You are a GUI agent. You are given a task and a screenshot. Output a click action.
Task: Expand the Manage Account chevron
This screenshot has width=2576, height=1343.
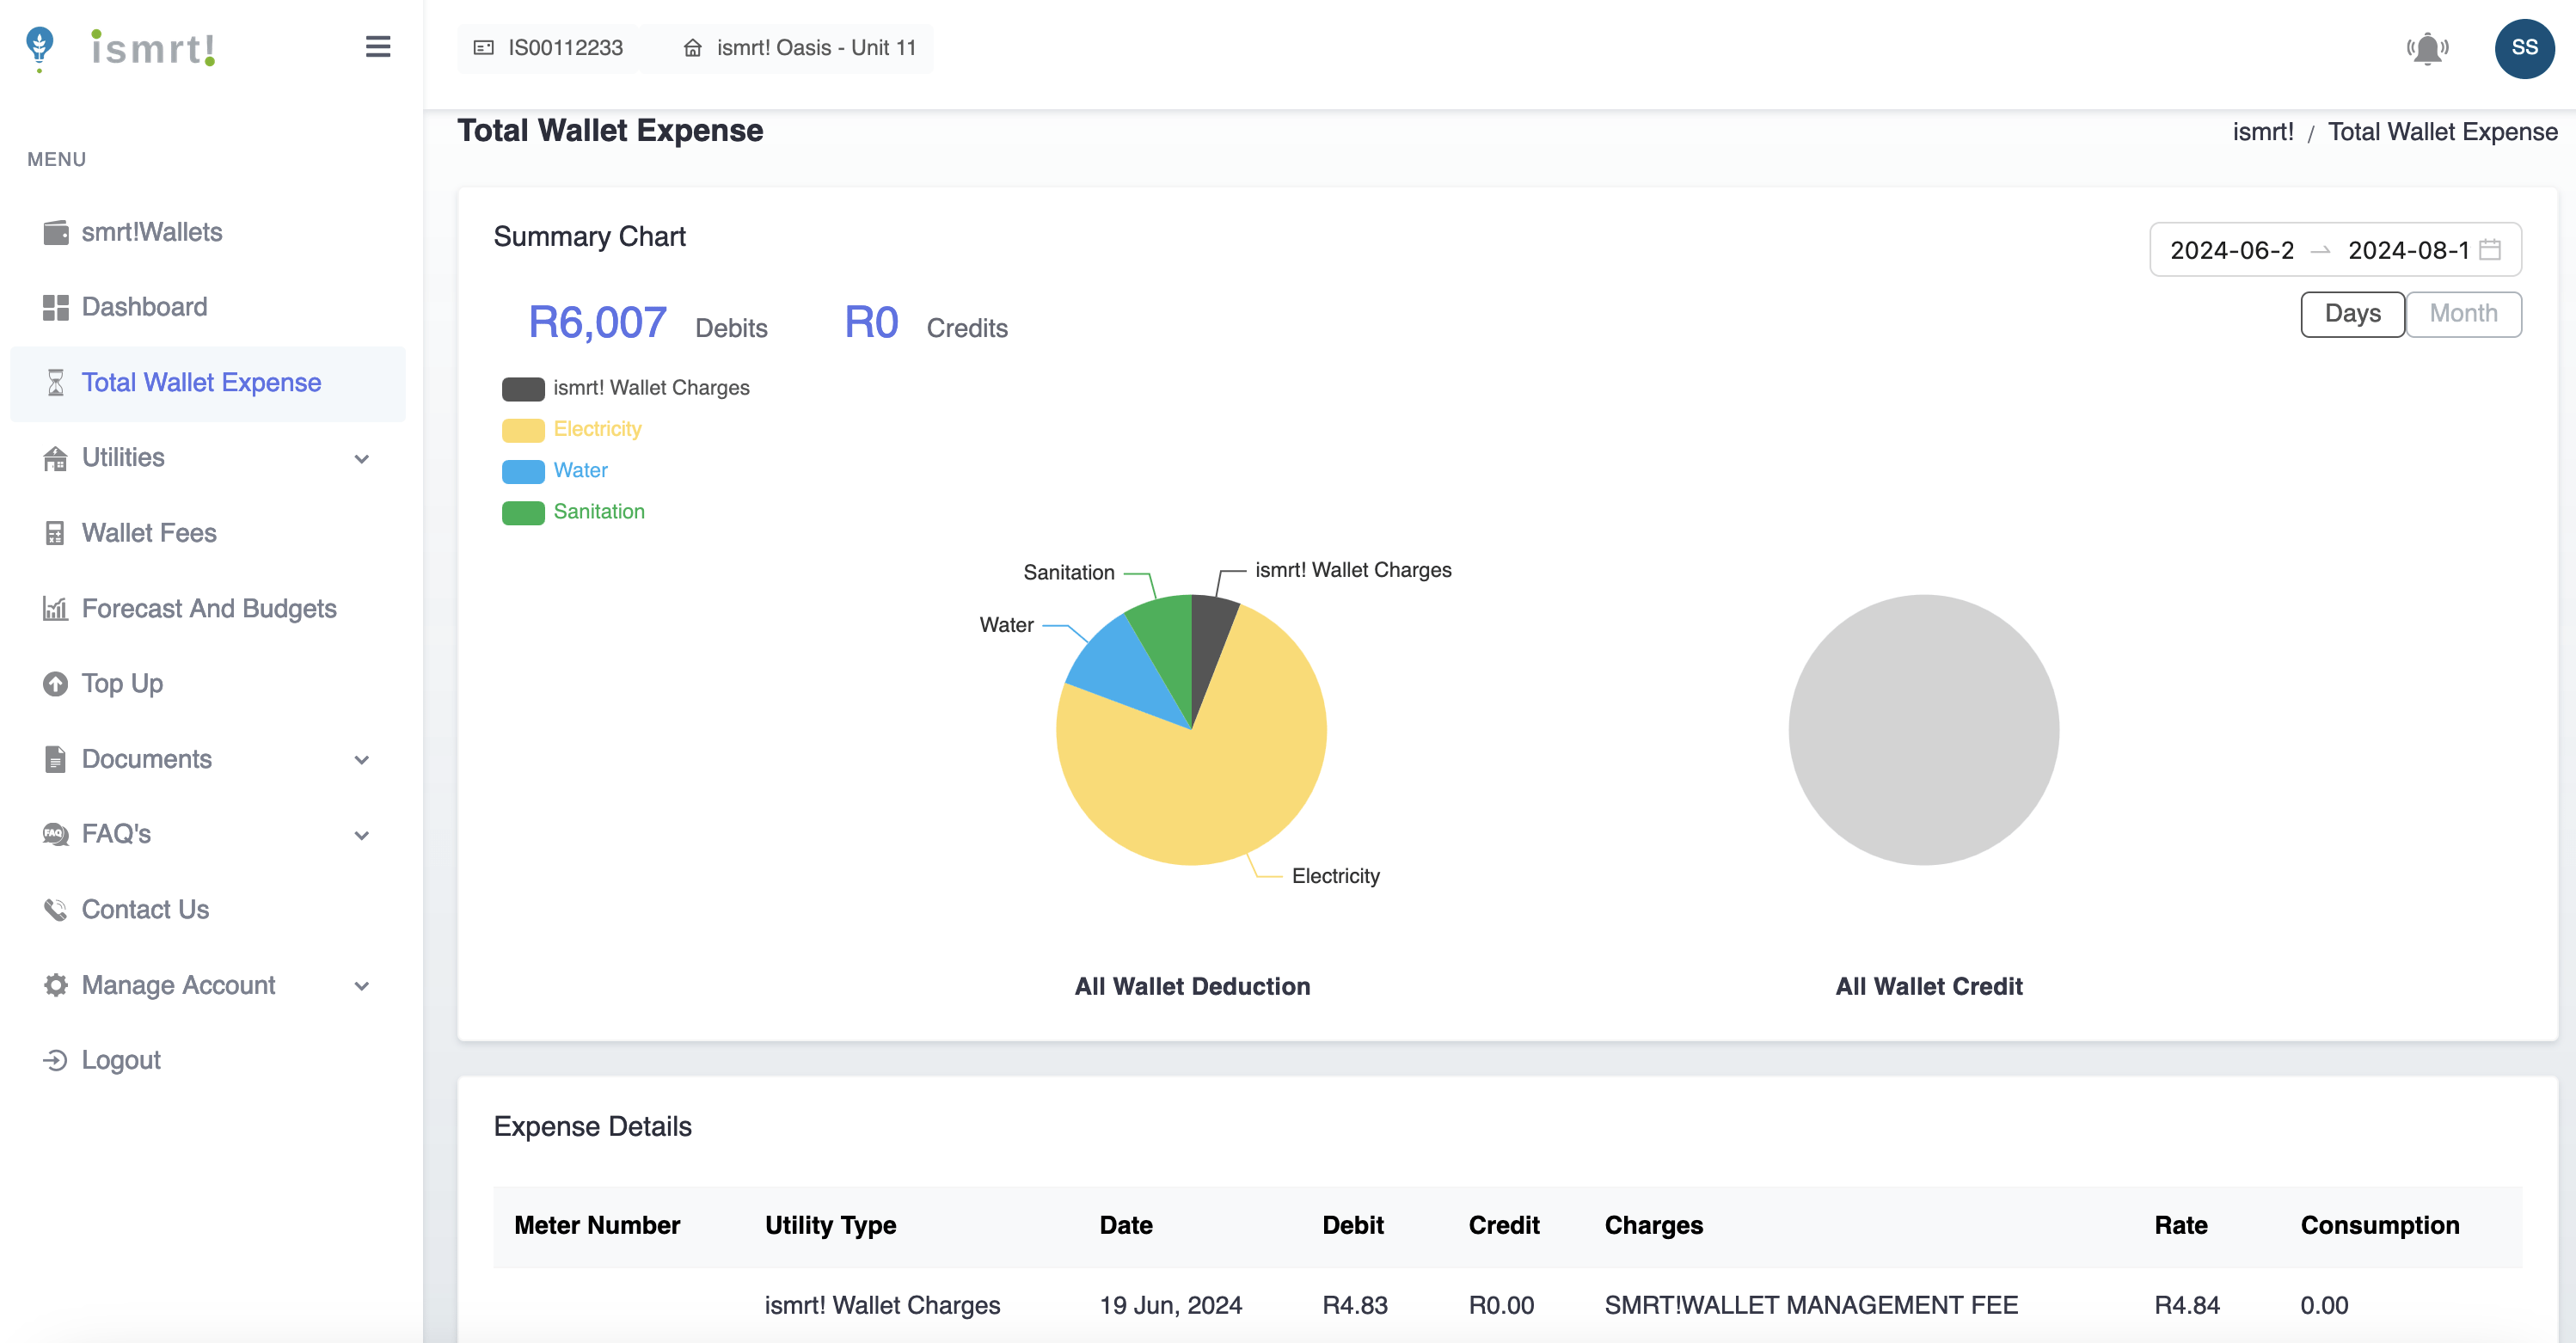(362, 986)
